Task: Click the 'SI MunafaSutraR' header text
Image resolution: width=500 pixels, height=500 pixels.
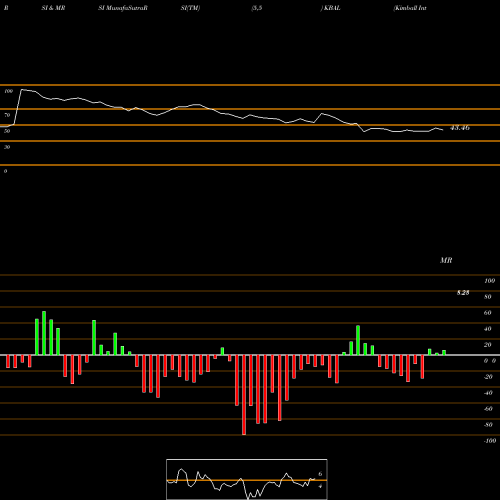Action: pos(123,8)
